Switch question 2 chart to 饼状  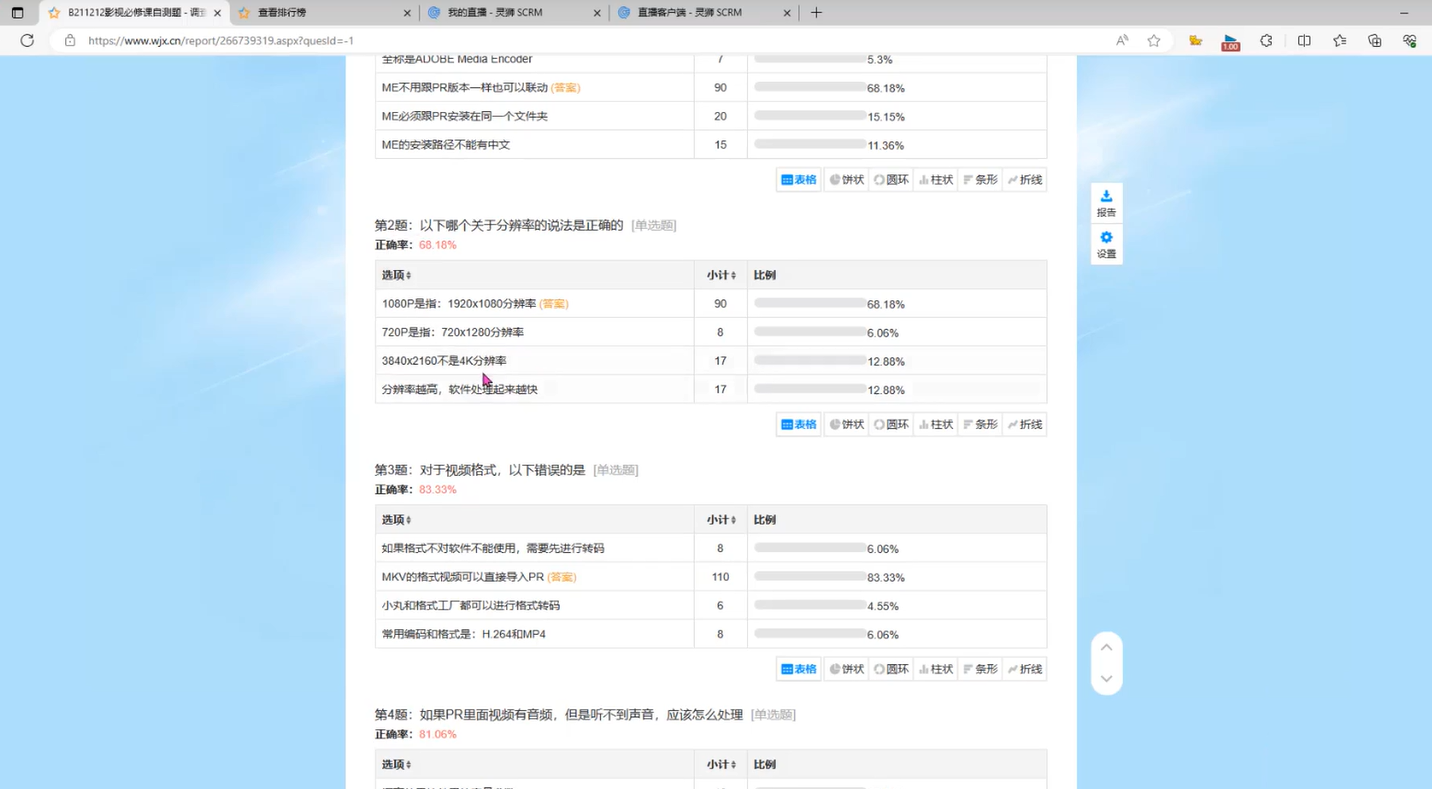[x=846, y=425]
